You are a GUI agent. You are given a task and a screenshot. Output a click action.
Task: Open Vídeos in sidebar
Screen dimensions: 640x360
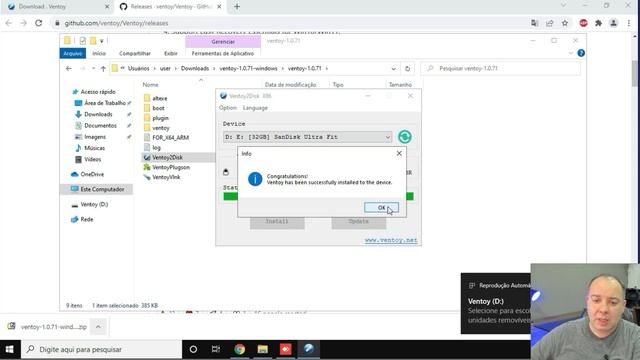[92, 159]
